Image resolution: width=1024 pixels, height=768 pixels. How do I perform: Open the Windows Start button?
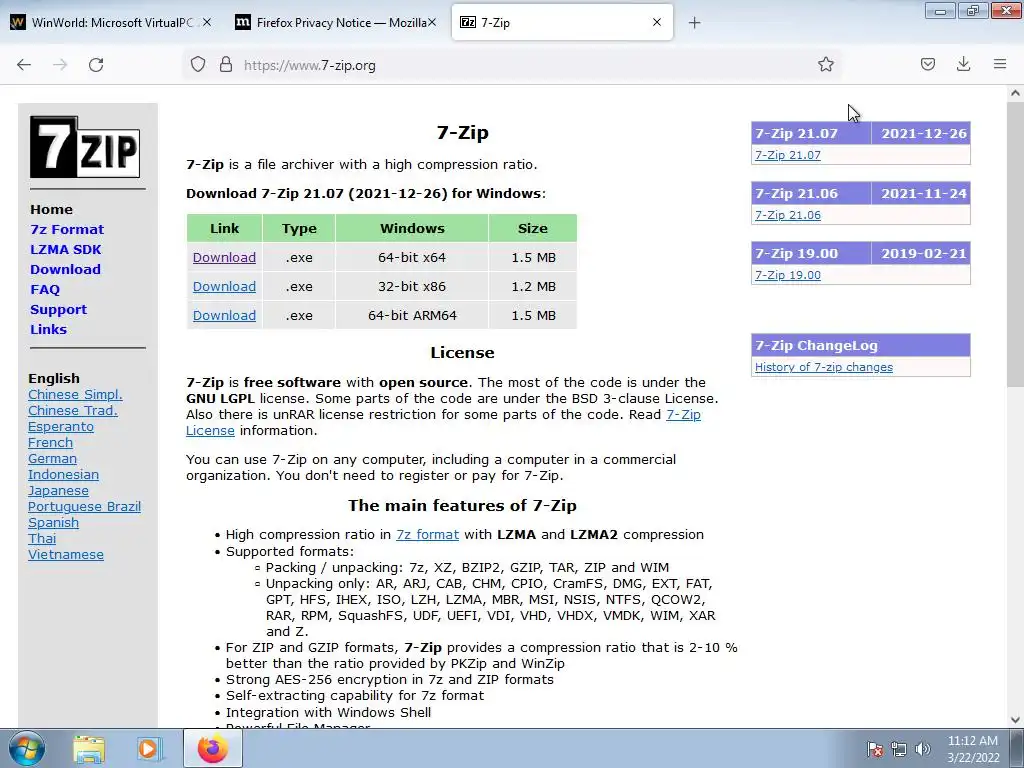[x=27, y=748]
